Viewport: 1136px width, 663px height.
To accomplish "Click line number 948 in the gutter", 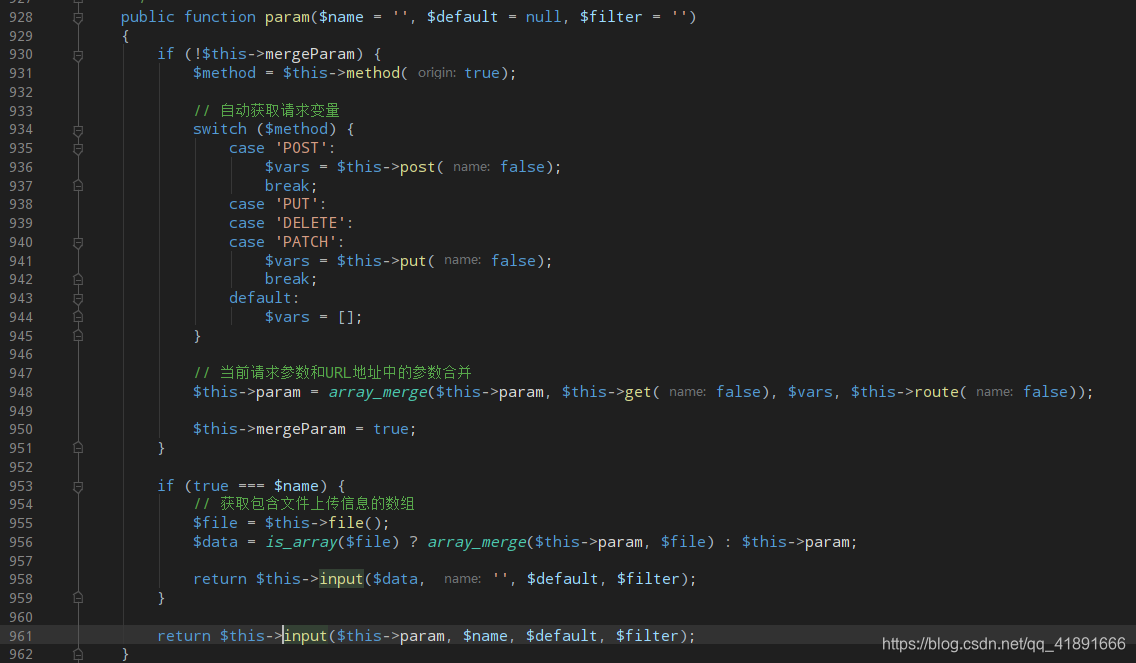I will (x=21, y=392).
